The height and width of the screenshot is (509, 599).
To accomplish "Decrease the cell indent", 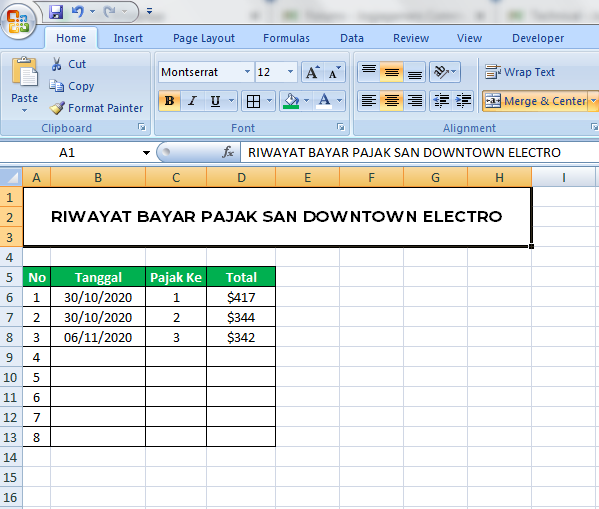I will 441,101.
